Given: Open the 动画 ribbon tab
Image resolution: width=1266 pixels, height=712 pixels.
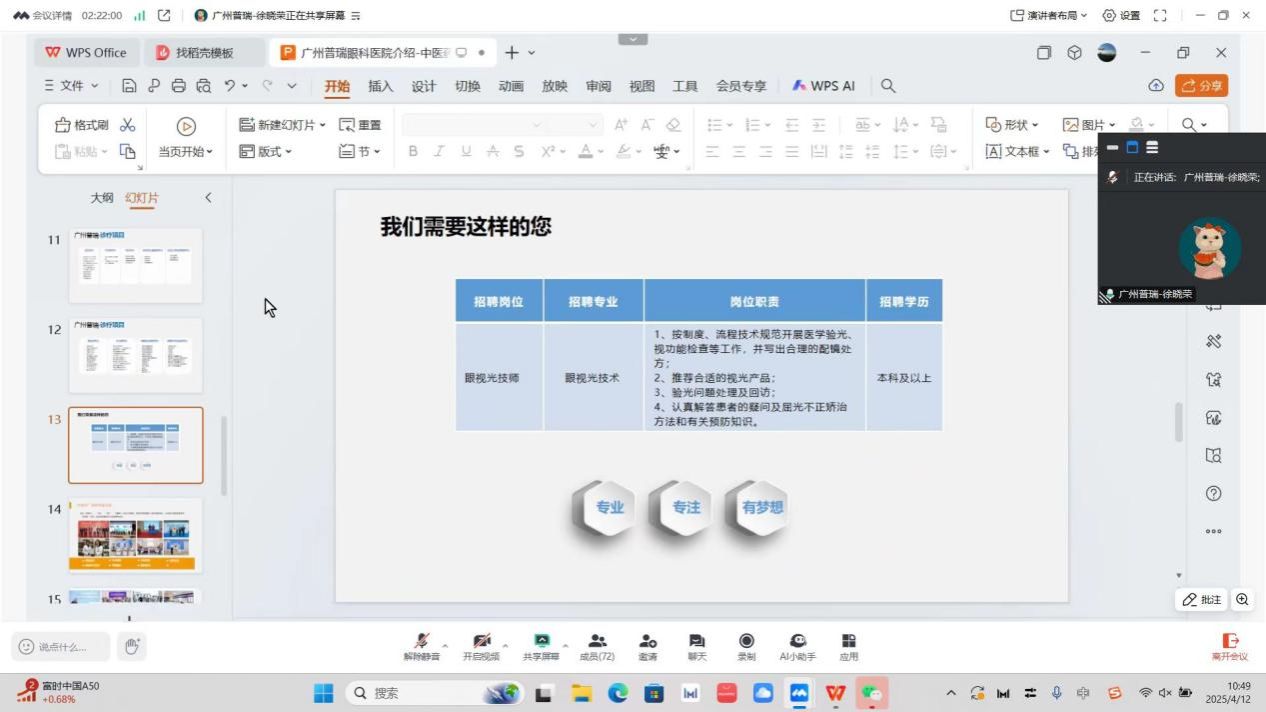Looking at the screenshot, I should coord(510,87).
